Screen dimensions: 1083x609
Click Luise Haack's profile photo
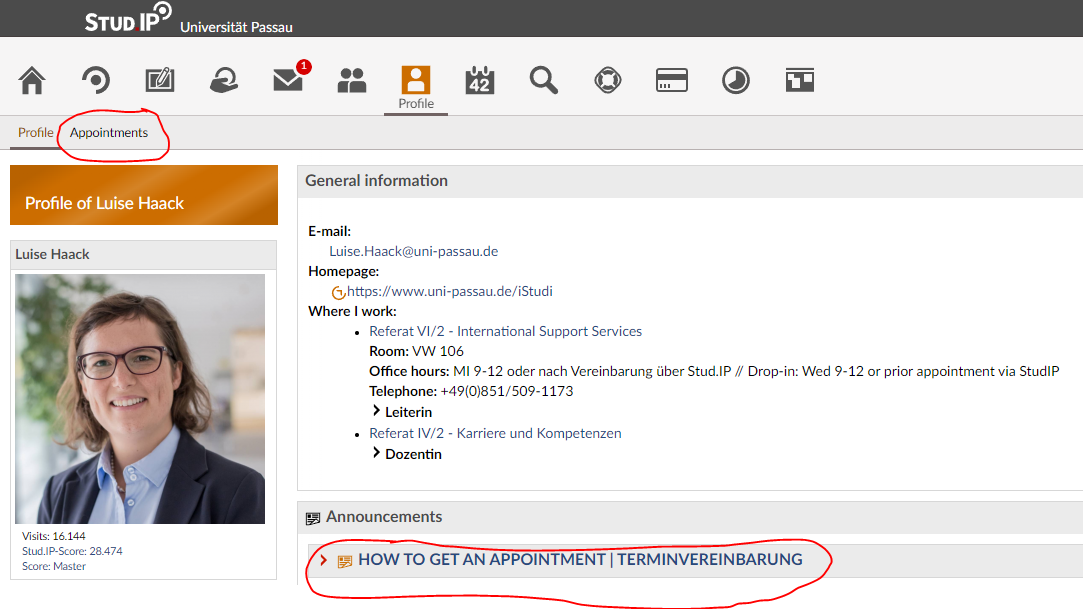140,399
